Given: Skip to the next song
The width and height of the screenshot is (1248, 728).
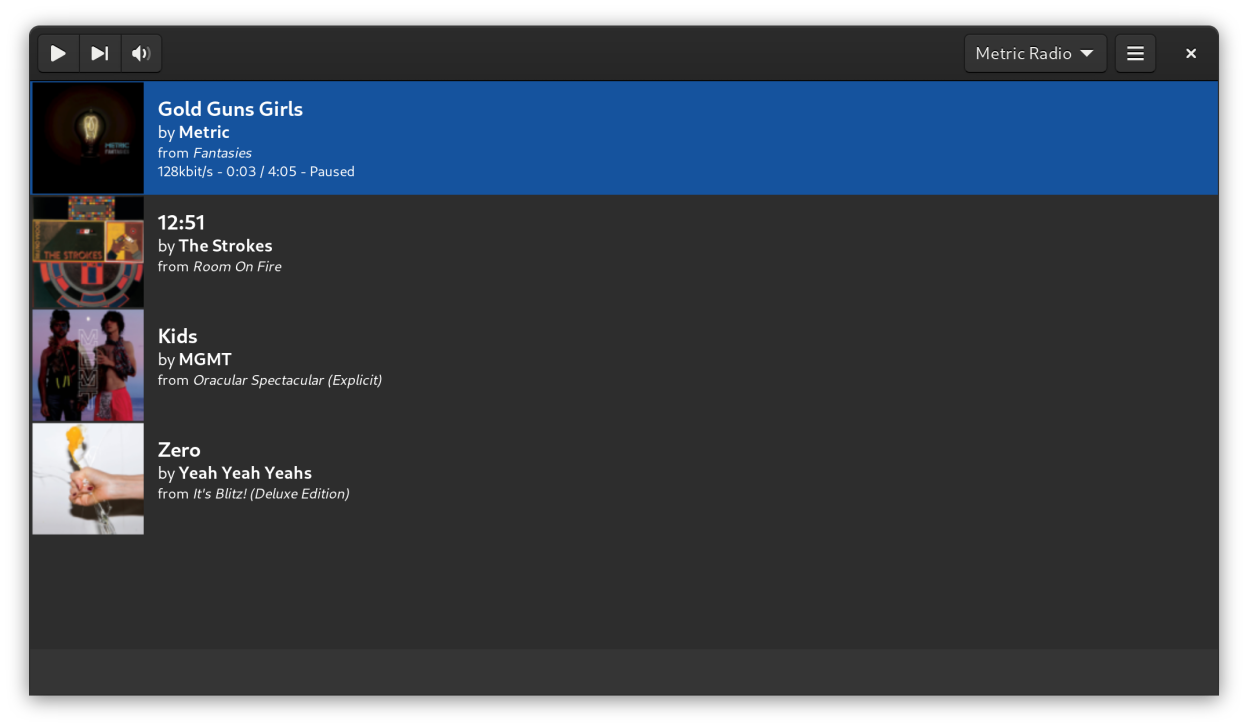Looking at the screenshot, I should pos(100,54).
